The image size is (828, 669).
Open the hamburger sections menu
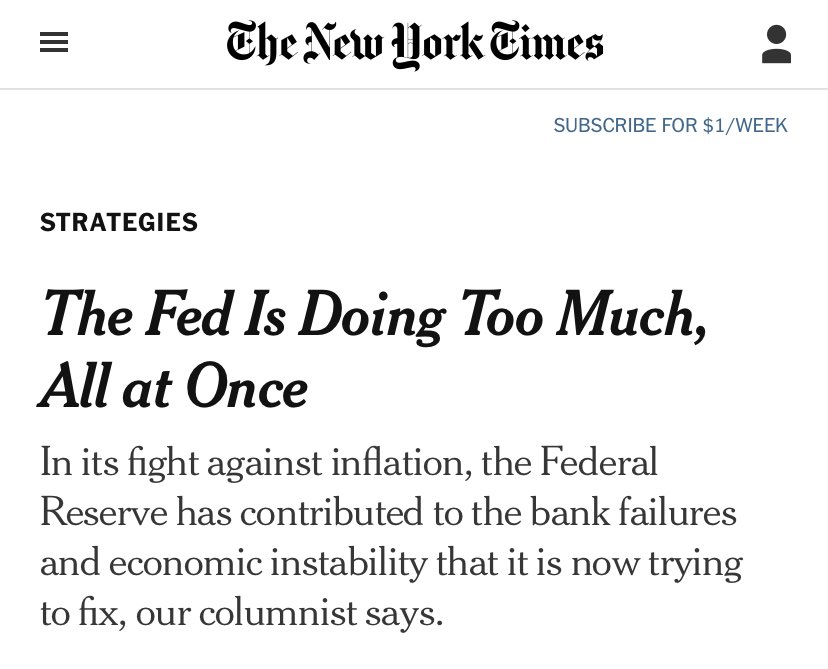click(x=54, y=43)
